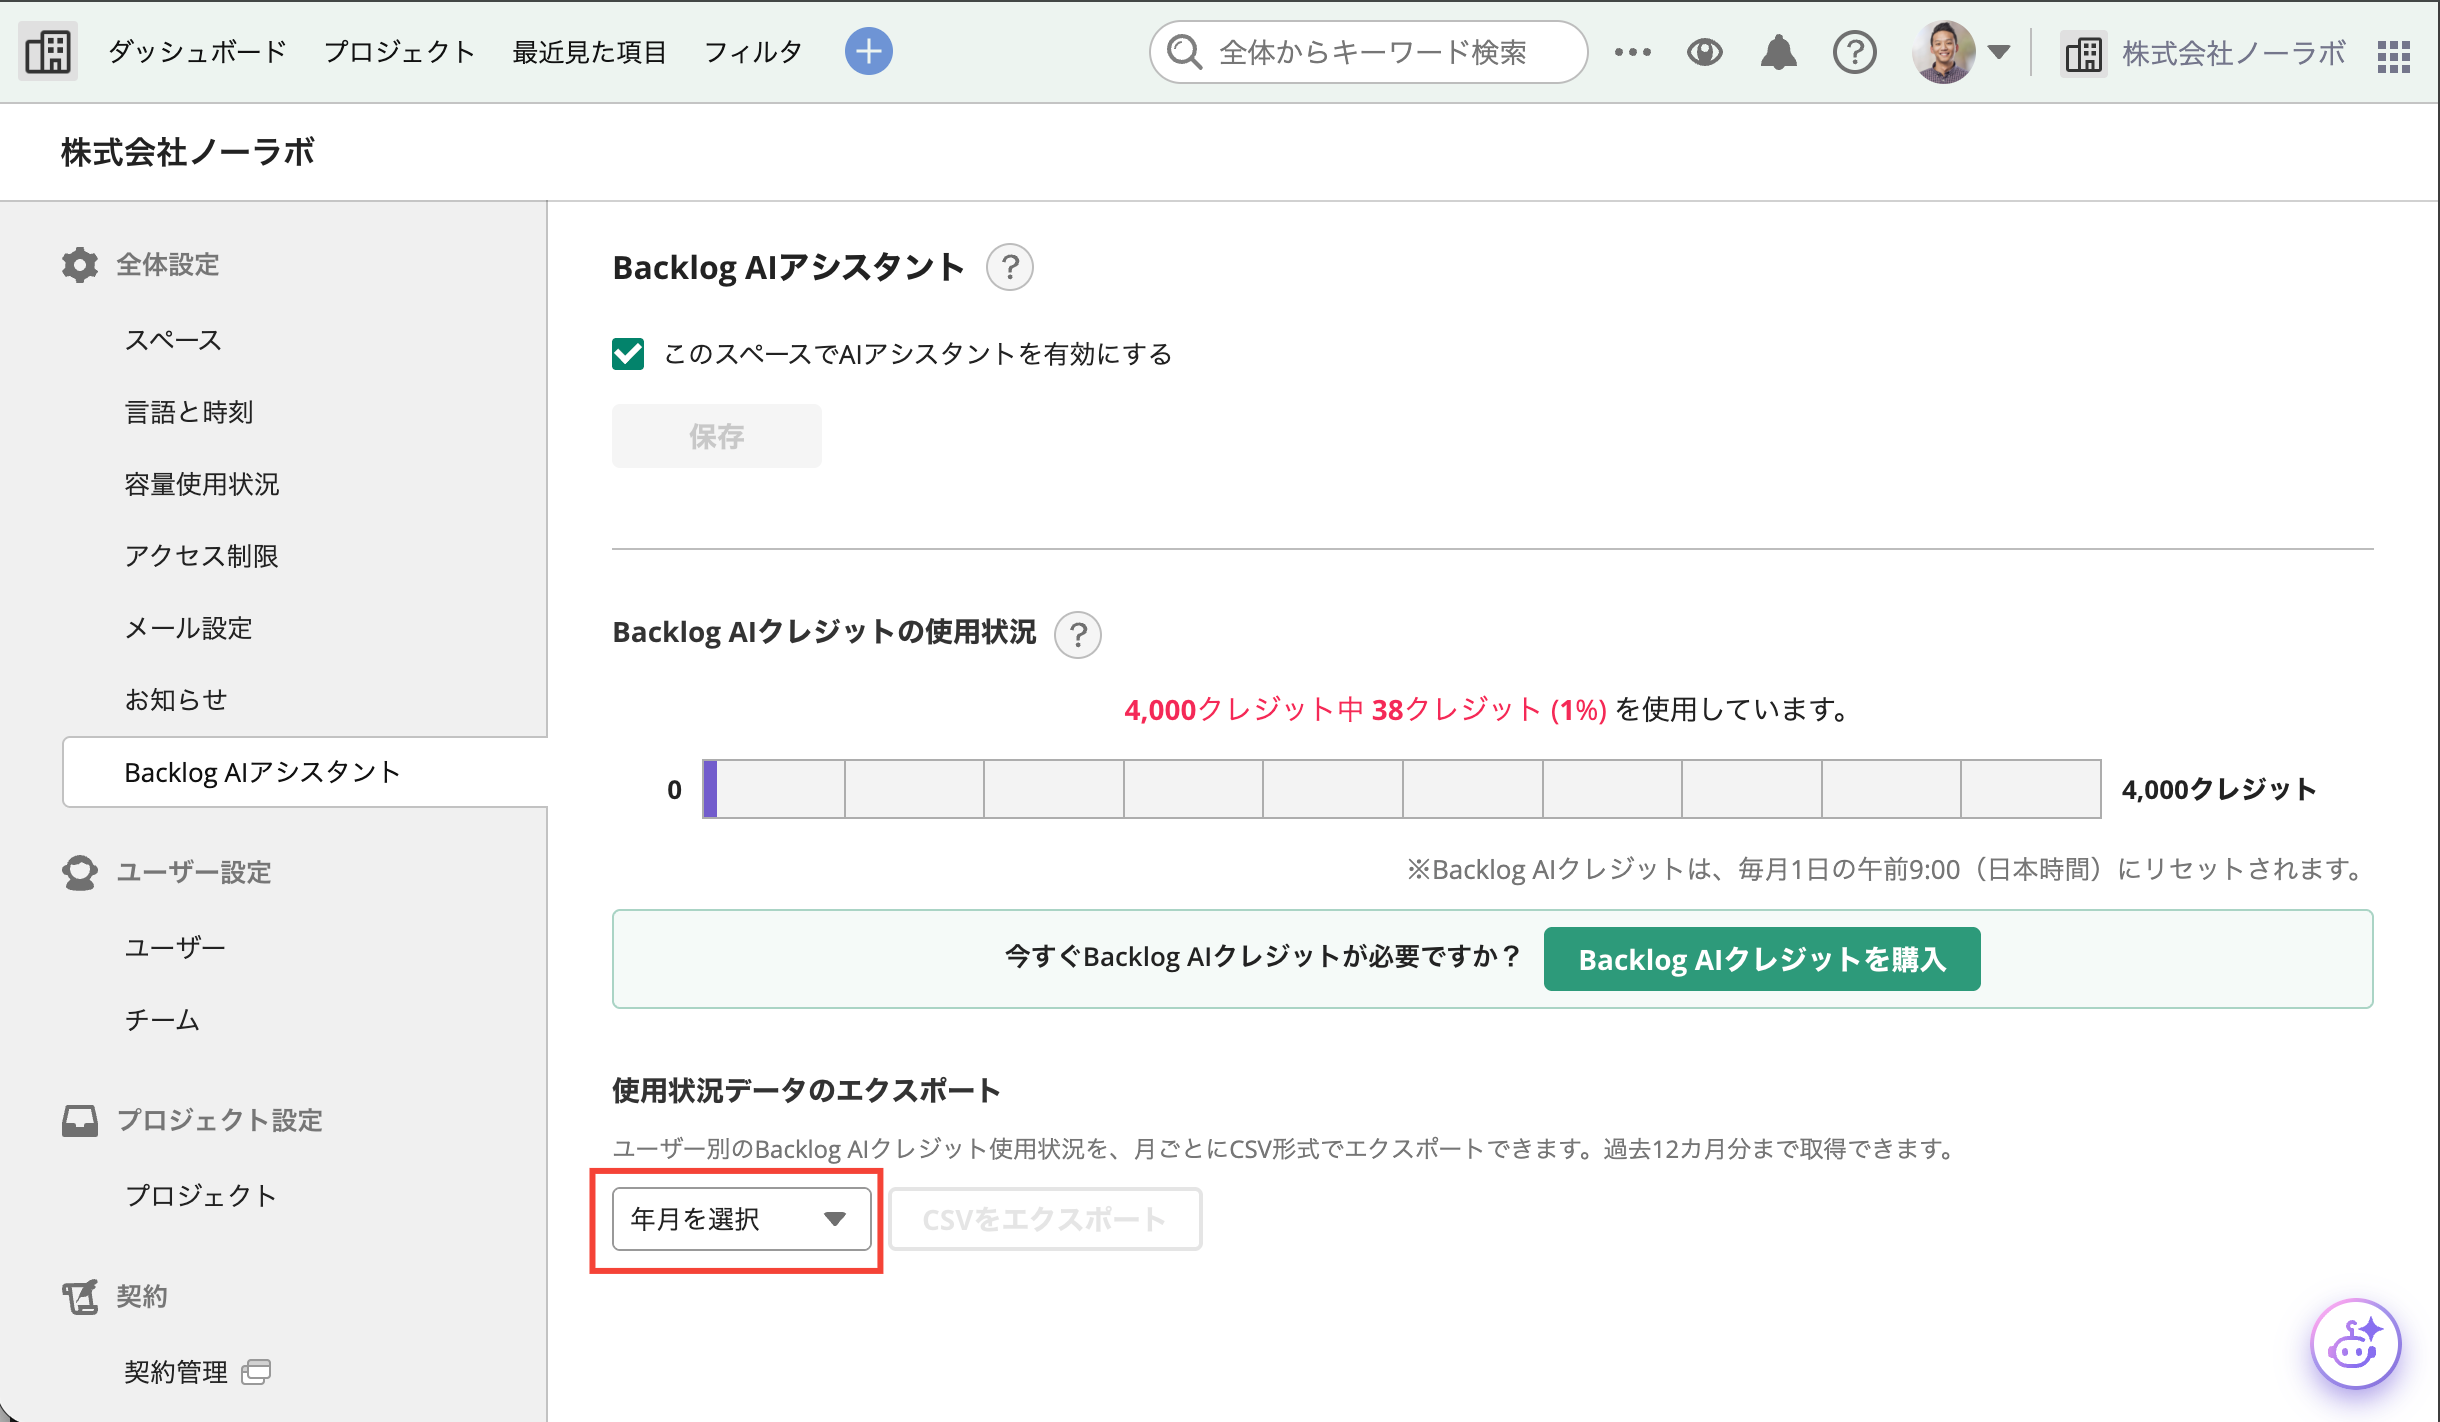Open the top bar help icon
This screenshot has height=1422, width=2440.
[x=1854, y=52]
